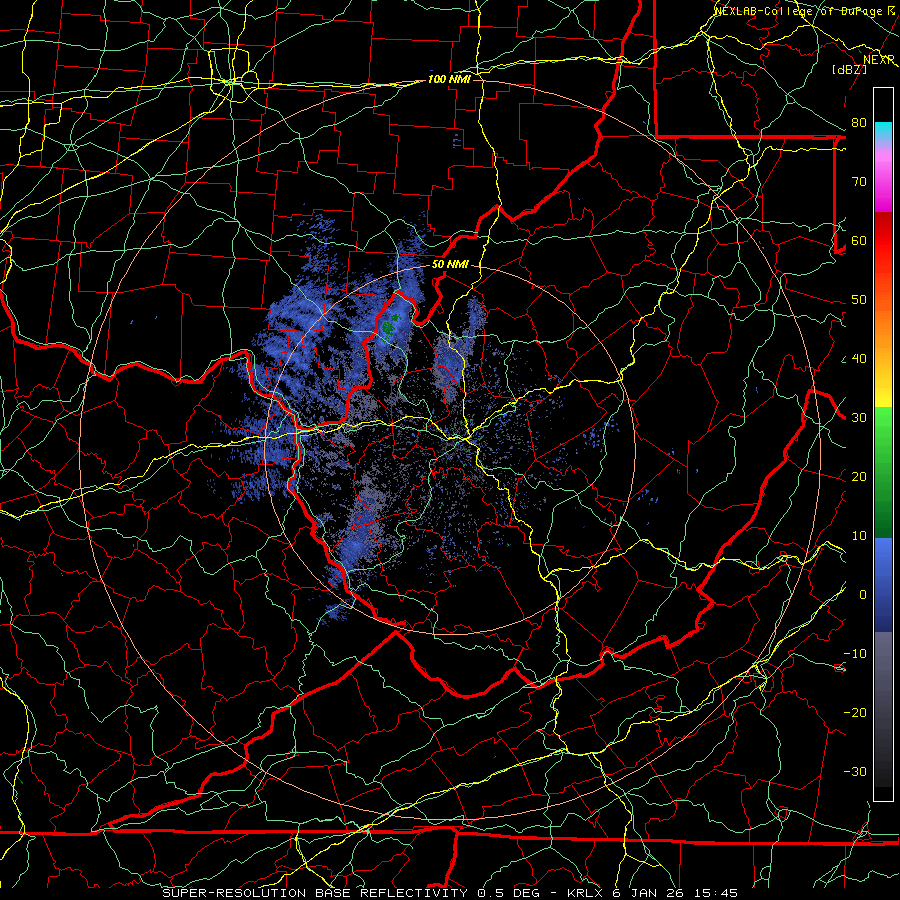Click the 40 value on the dBZ scale

859,359
